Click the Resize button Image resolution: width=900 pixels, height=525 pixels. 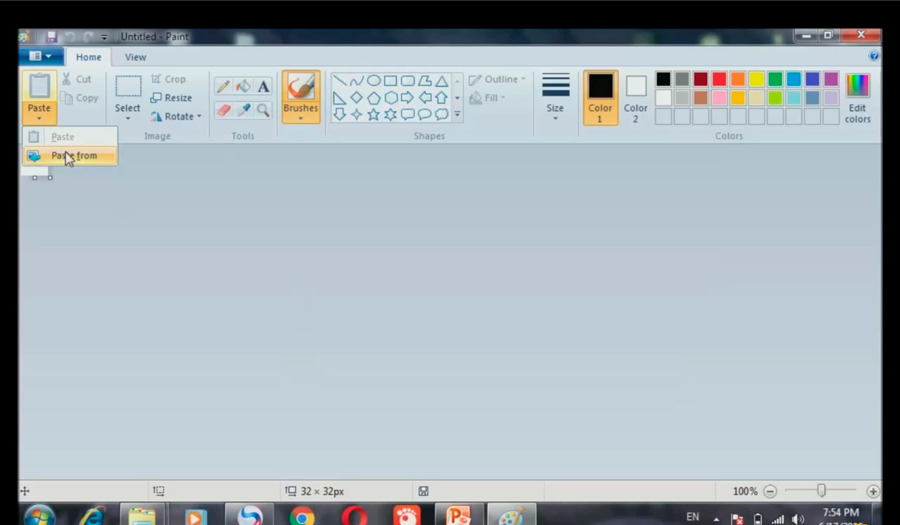pyautogui.click(x=171, y=98)
